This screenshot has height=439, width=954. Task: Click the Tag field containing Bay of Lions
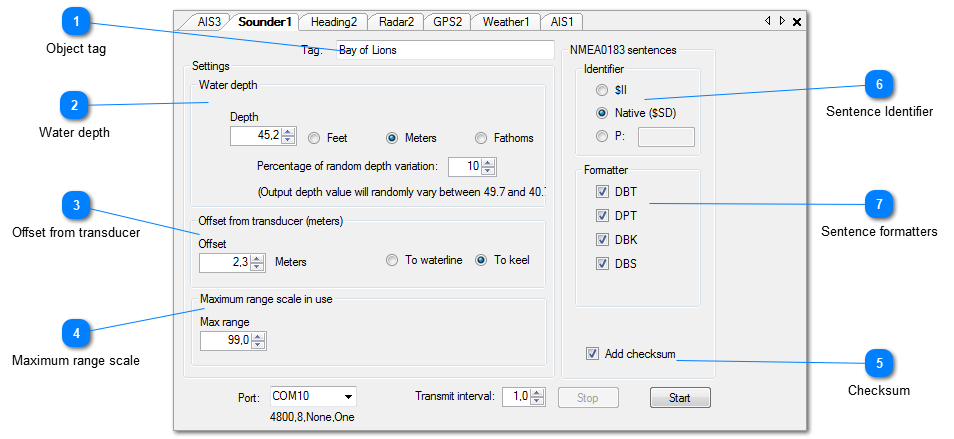444,50
